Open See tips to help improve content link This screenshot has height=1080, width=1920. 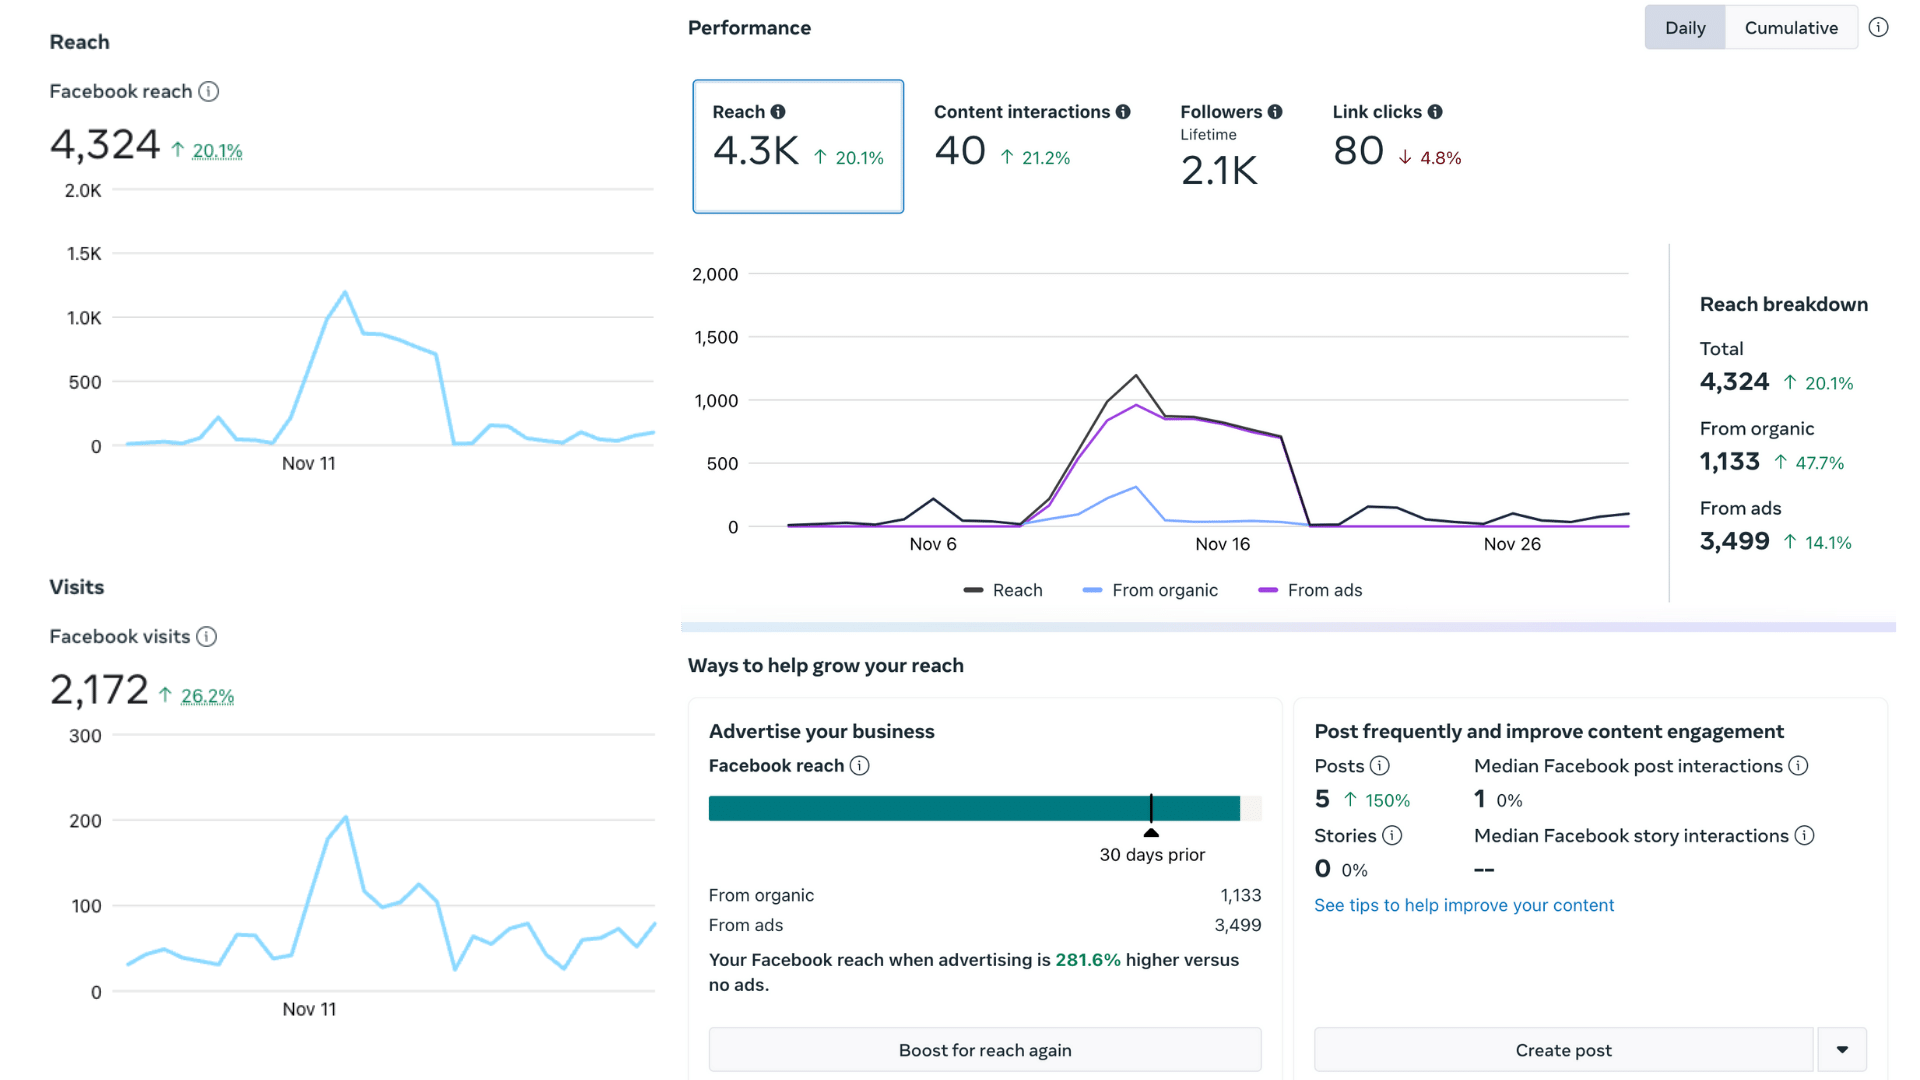[x=1463, y=905]
